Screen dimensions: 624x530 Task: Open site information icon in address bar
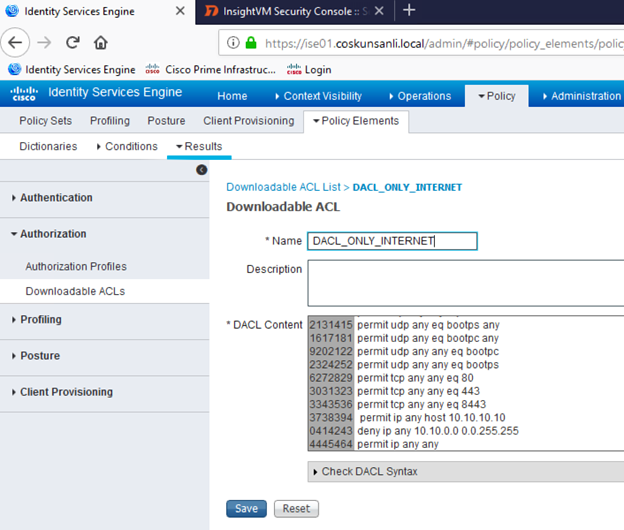(233, 42)
